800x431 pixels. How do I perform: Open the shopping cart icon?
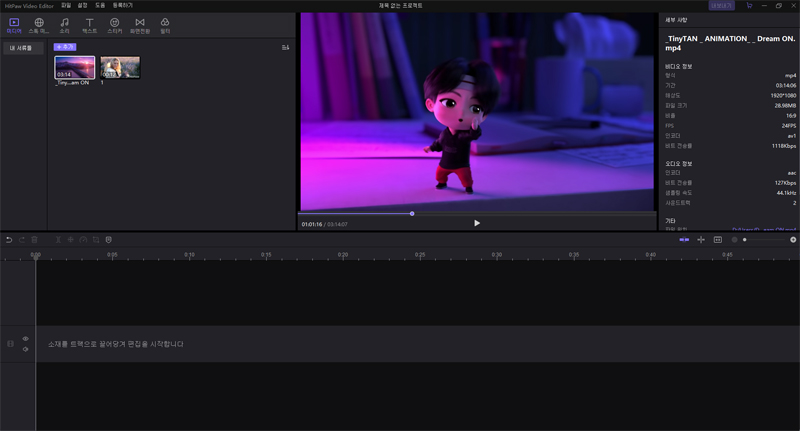pos(749,6)
